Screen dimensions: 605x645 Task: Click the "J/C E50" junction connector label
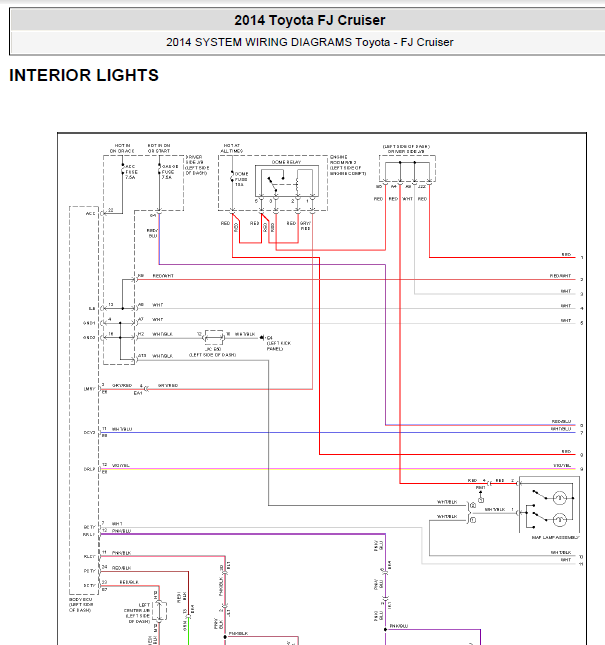click(213, 349)
